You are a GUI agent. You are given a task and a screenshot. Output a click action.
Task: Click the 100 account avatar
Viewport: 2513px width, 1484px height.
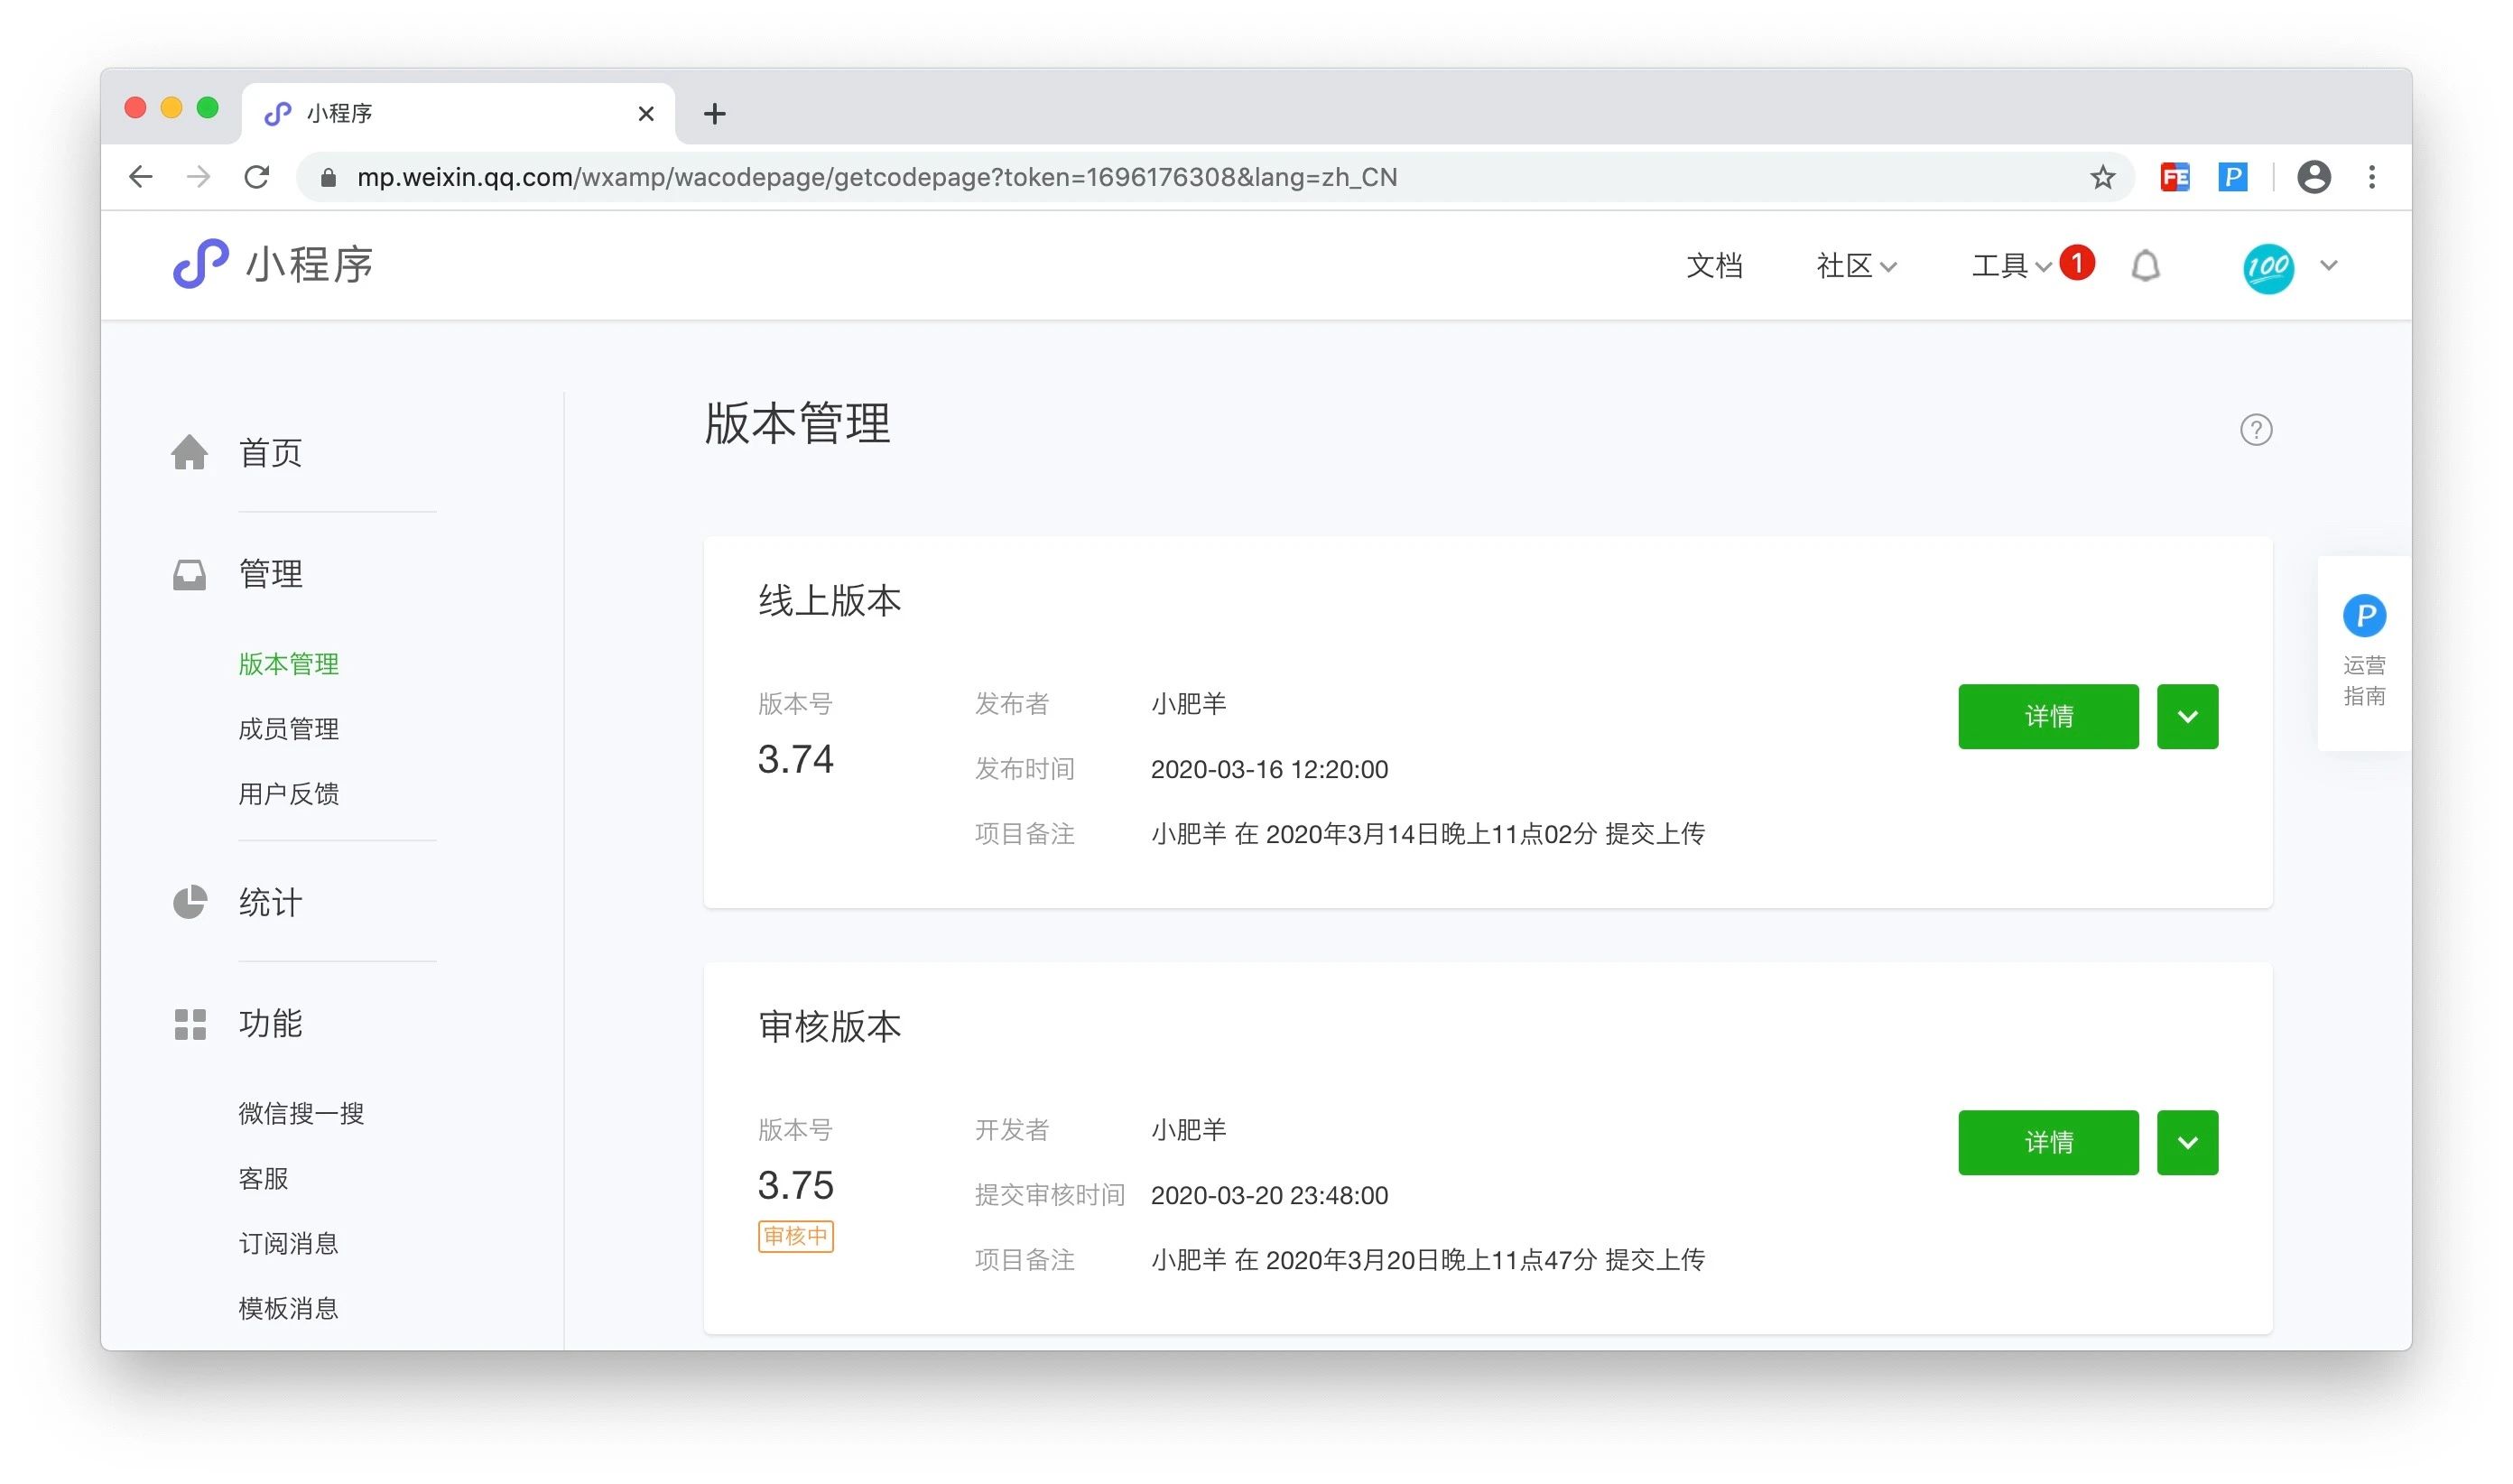[x=2267, y=267]
